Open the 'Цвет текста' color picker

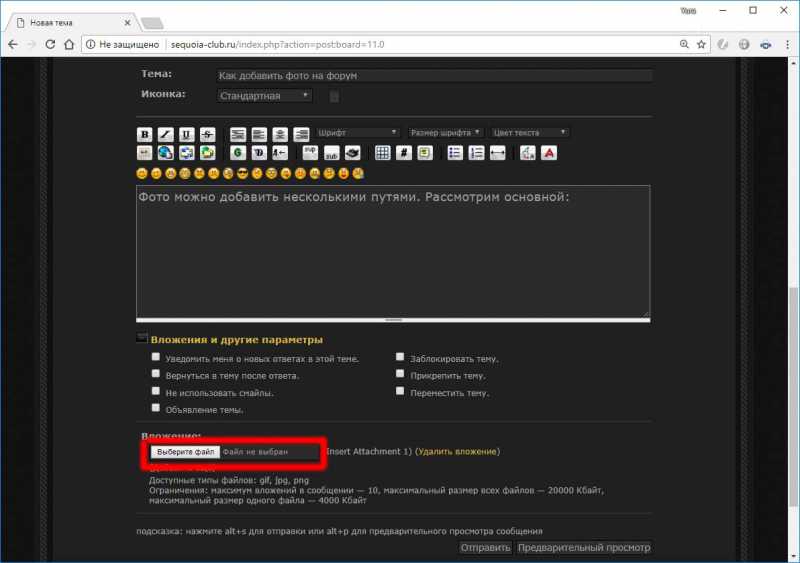coord(529,132)
